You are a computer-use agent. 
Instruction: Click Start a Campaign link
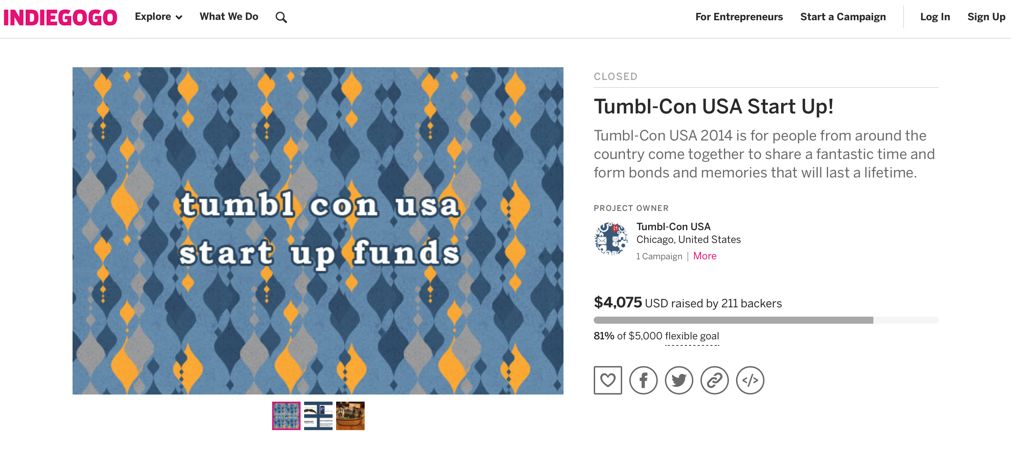click(x=843, y=17)
